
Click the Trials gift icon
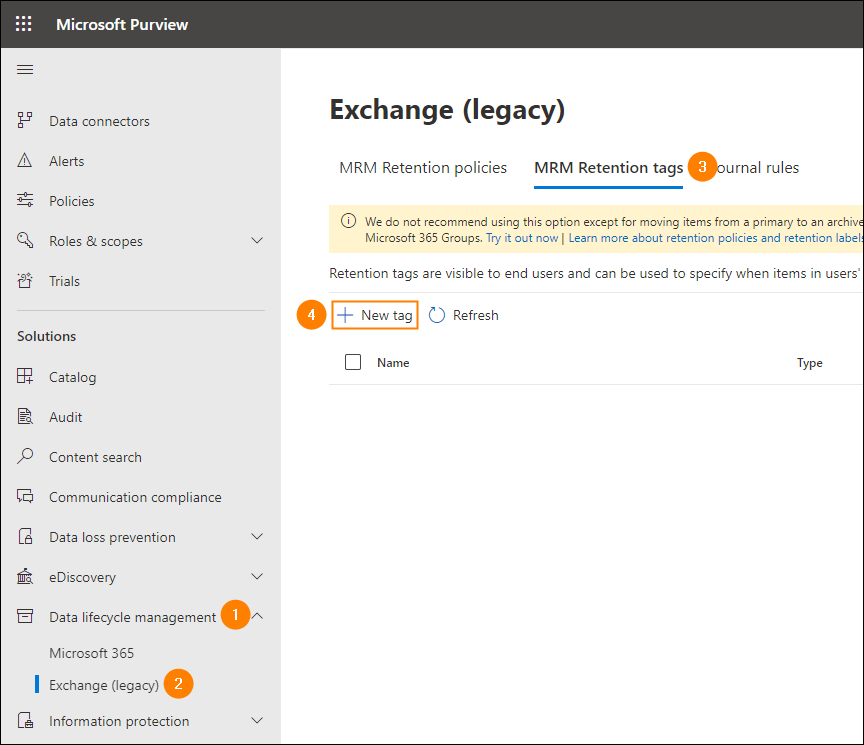click(25, 280)
